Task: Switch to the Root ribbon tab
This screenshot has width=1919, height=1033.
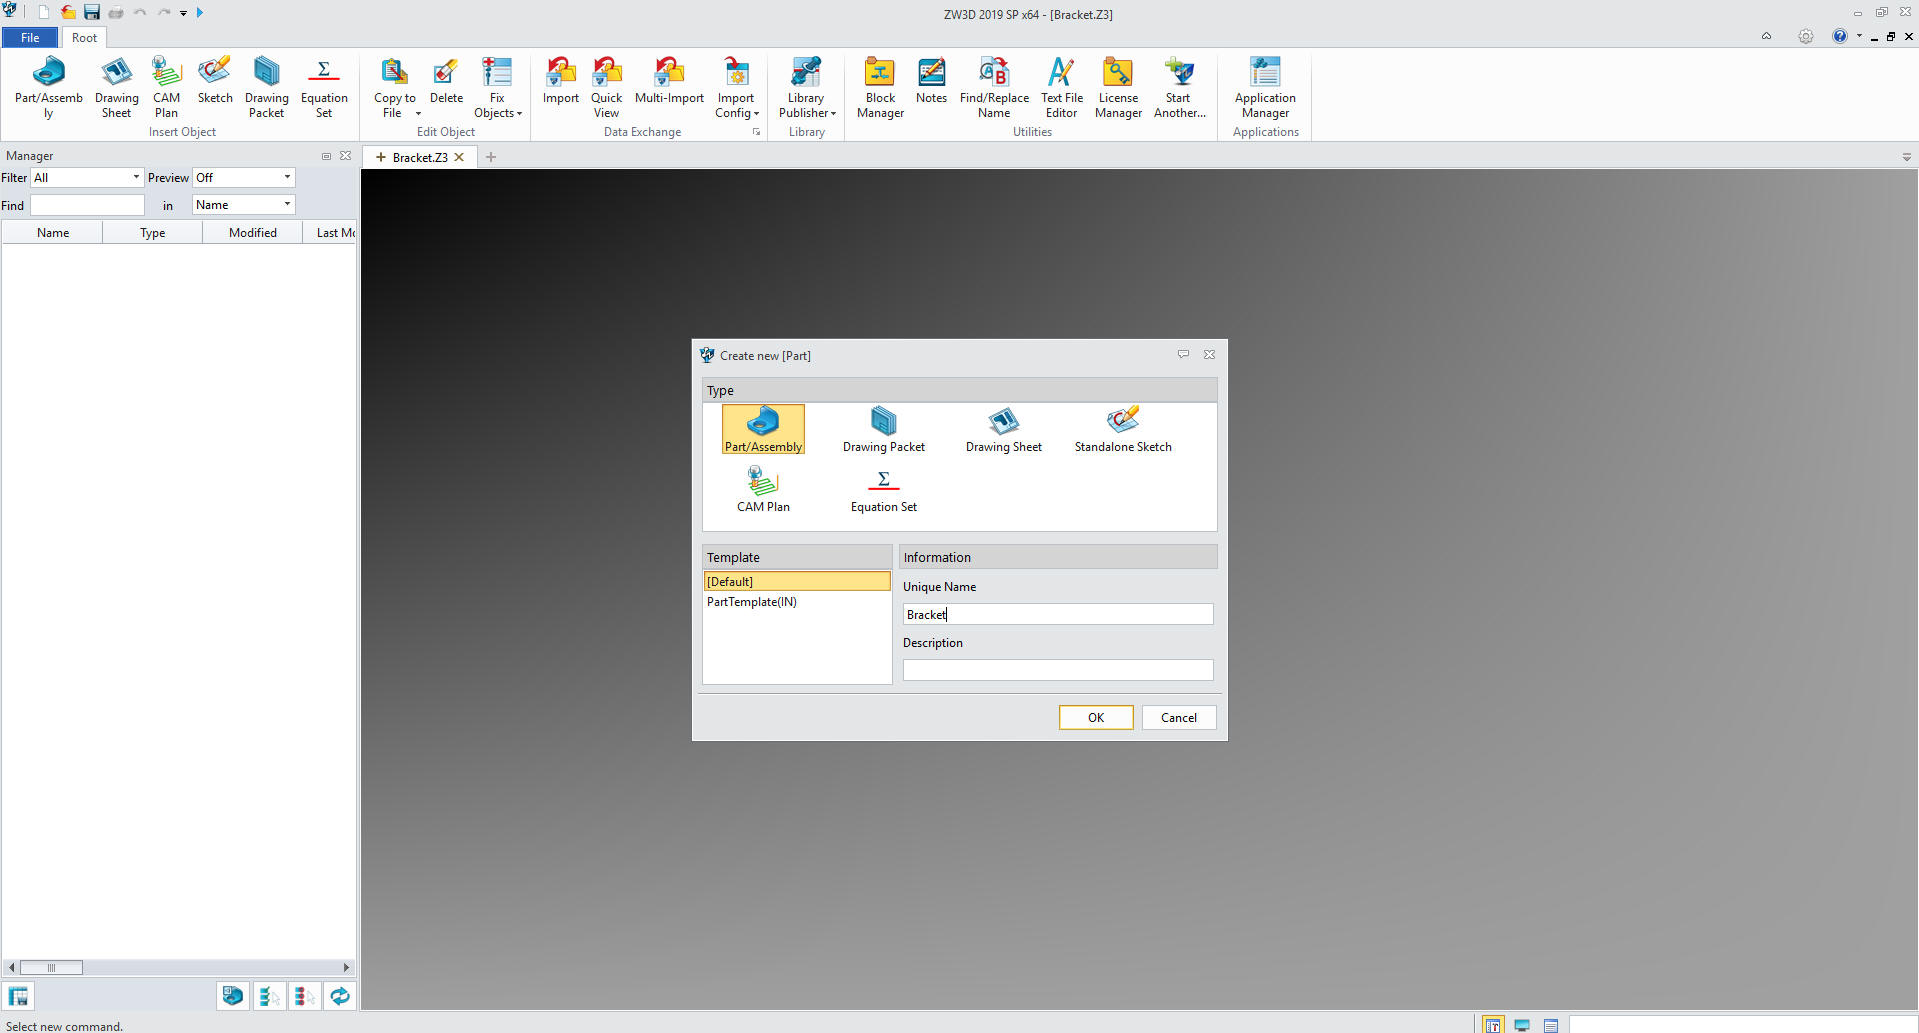Action: click(x=84, y=37)
